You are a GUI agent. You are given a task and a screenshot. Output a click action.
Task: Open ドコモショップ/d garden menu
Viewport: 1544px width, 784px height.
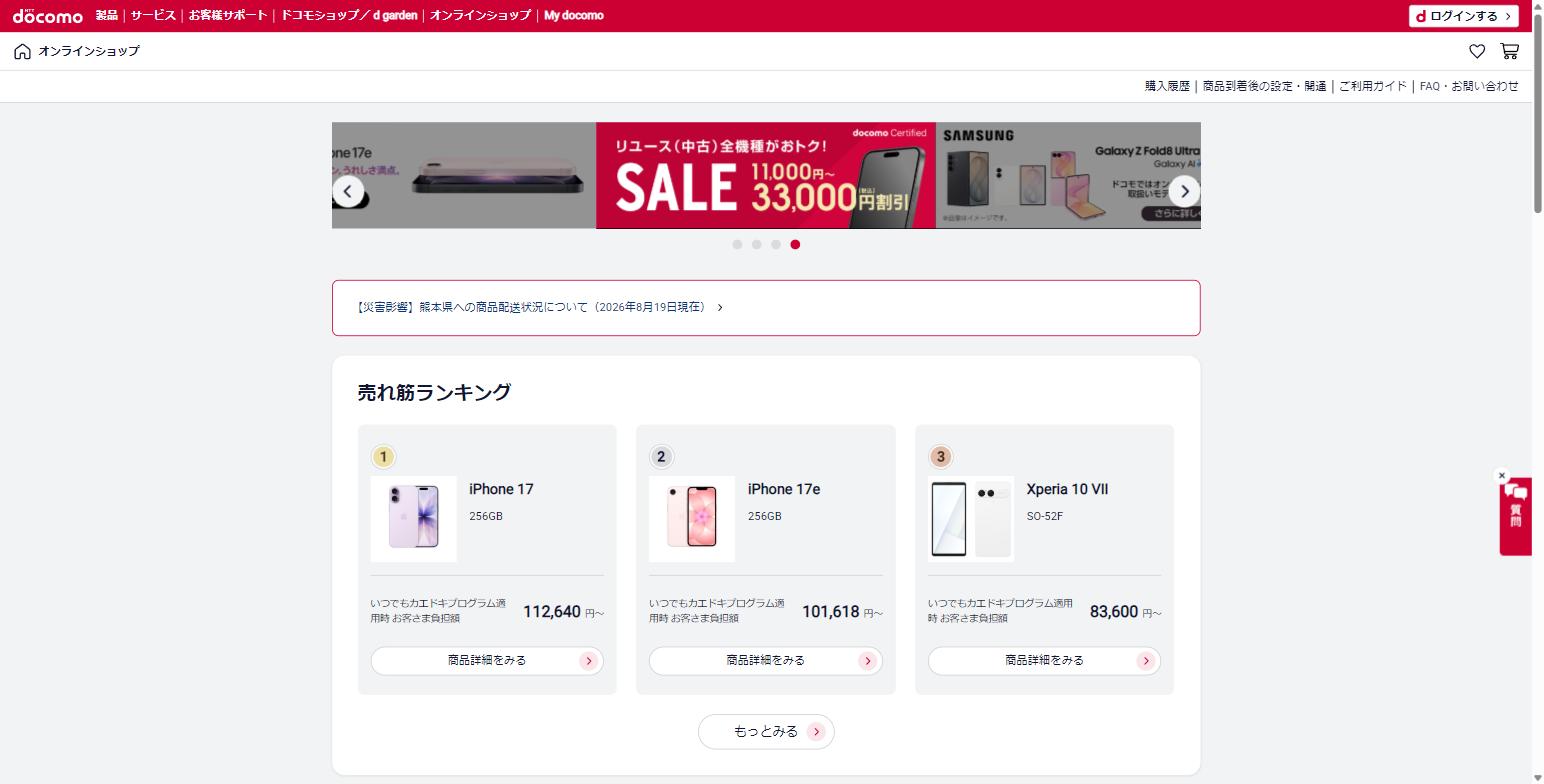click(349, 16)
